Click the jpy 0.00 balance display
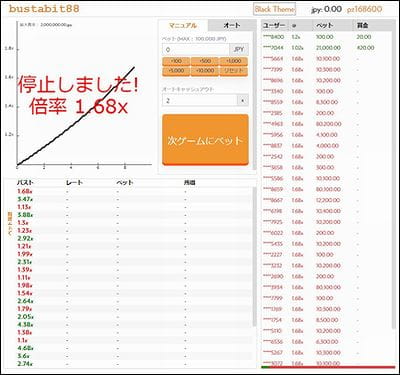The width and height of the screenshot is (400, 375). 326,9
